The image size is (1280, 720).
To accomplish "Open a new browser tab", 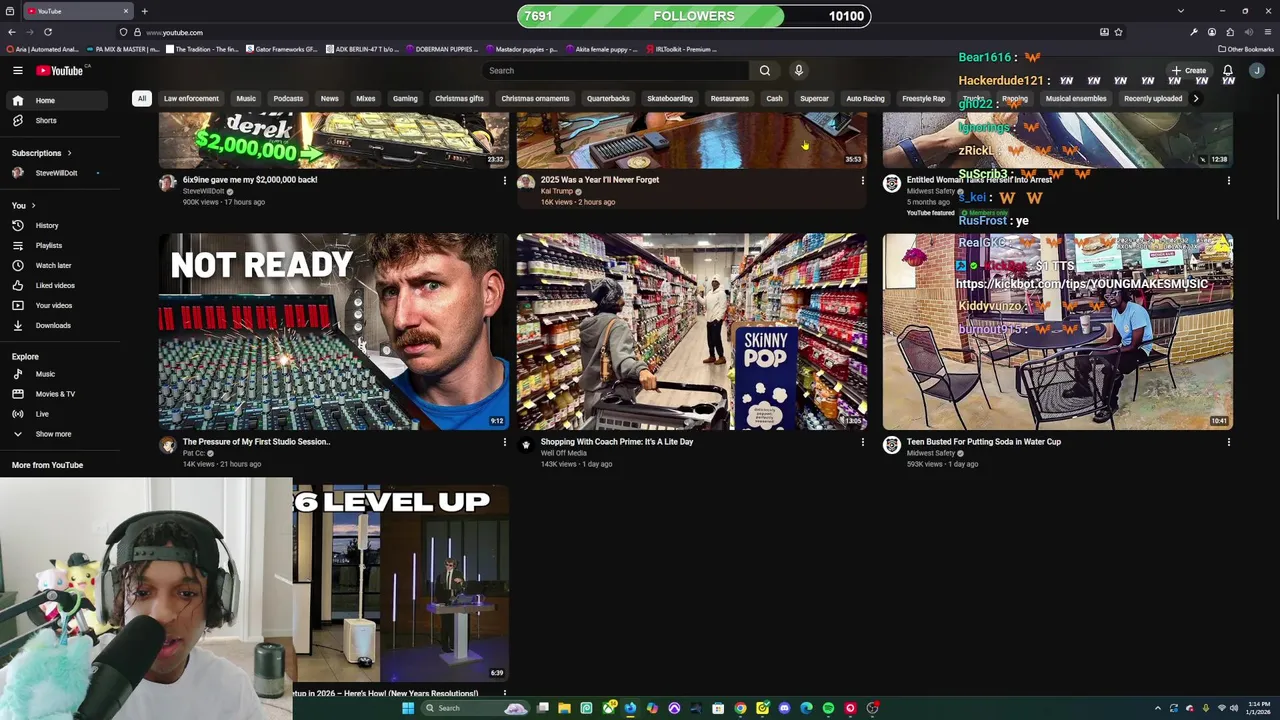I will click(144, 11).
